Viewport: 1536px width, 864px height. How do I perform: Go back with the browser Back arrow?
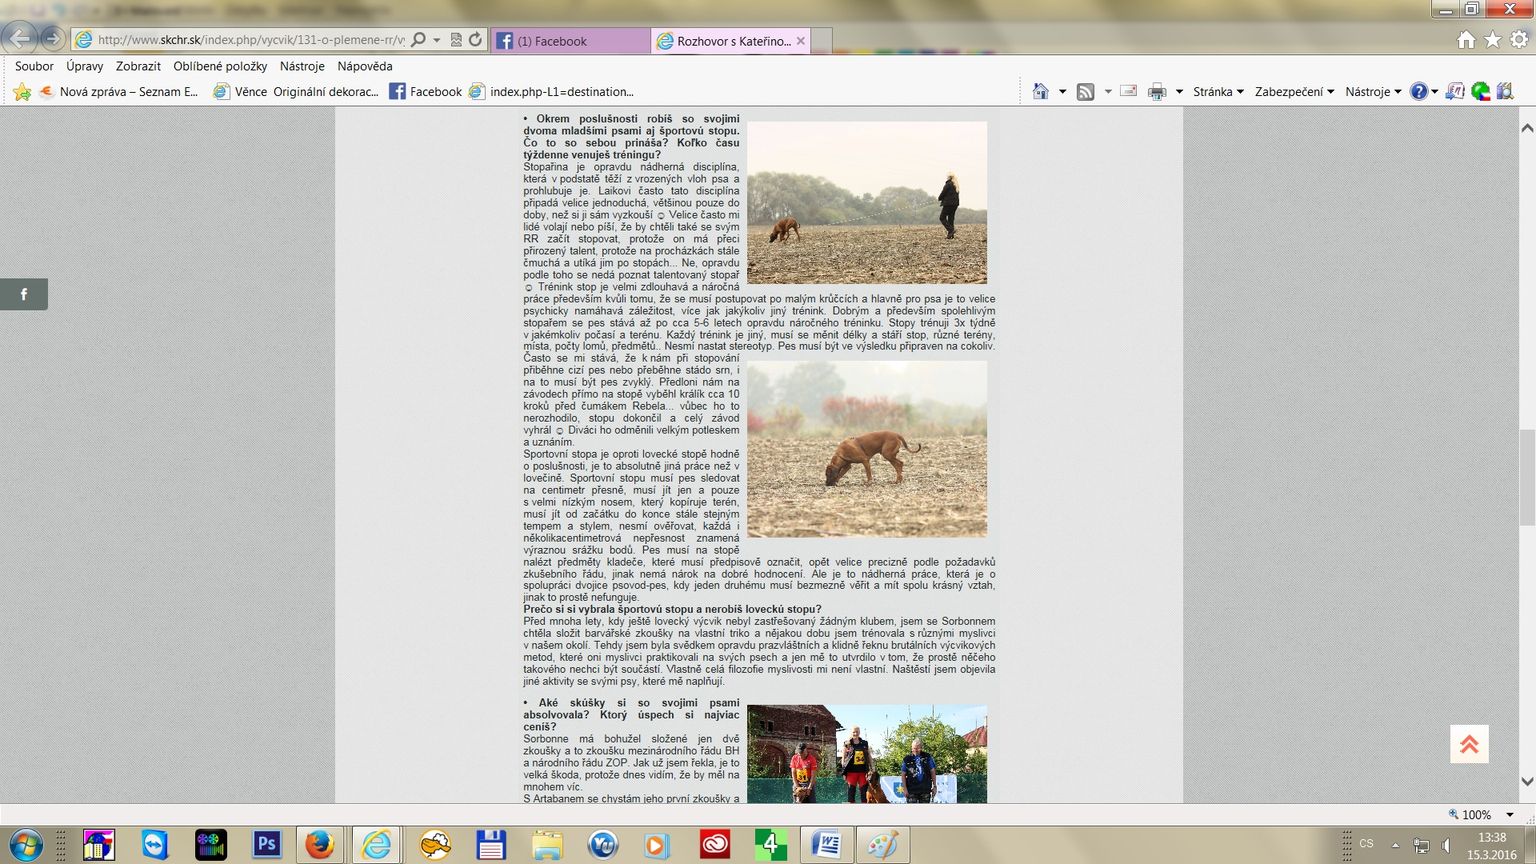(19, 40)
